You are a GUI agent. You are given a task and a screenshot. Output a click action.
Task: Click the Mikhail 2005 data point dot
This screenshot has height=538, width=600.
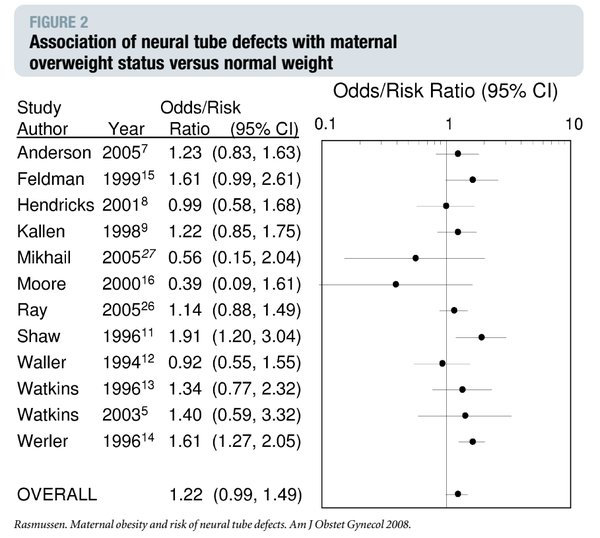(x=415, y=258)
